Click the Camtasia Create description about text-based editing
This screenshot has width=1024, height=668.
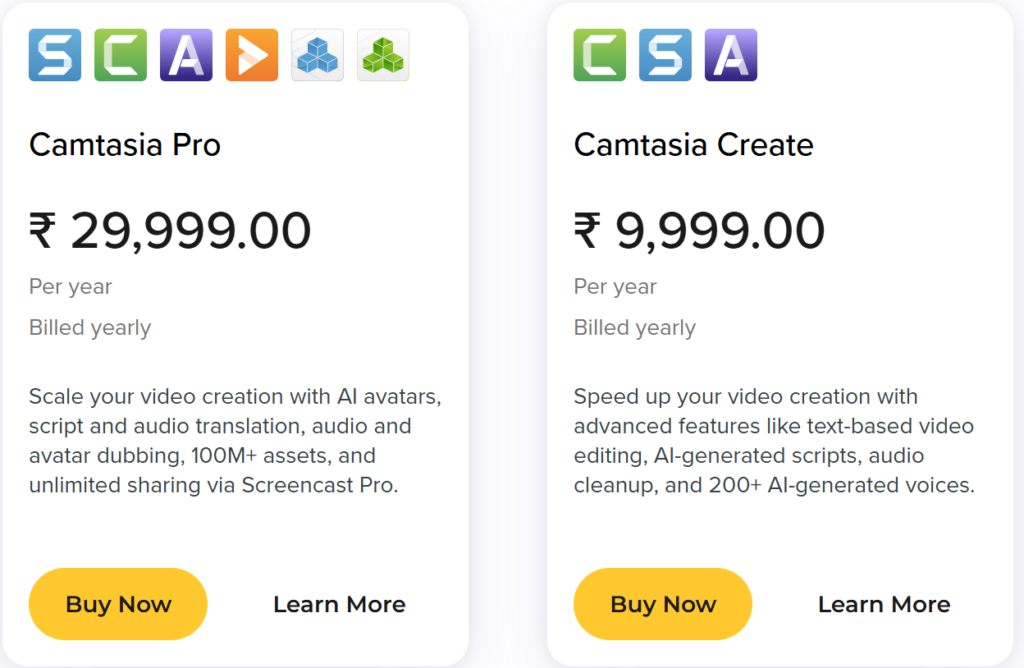(774, 441)
